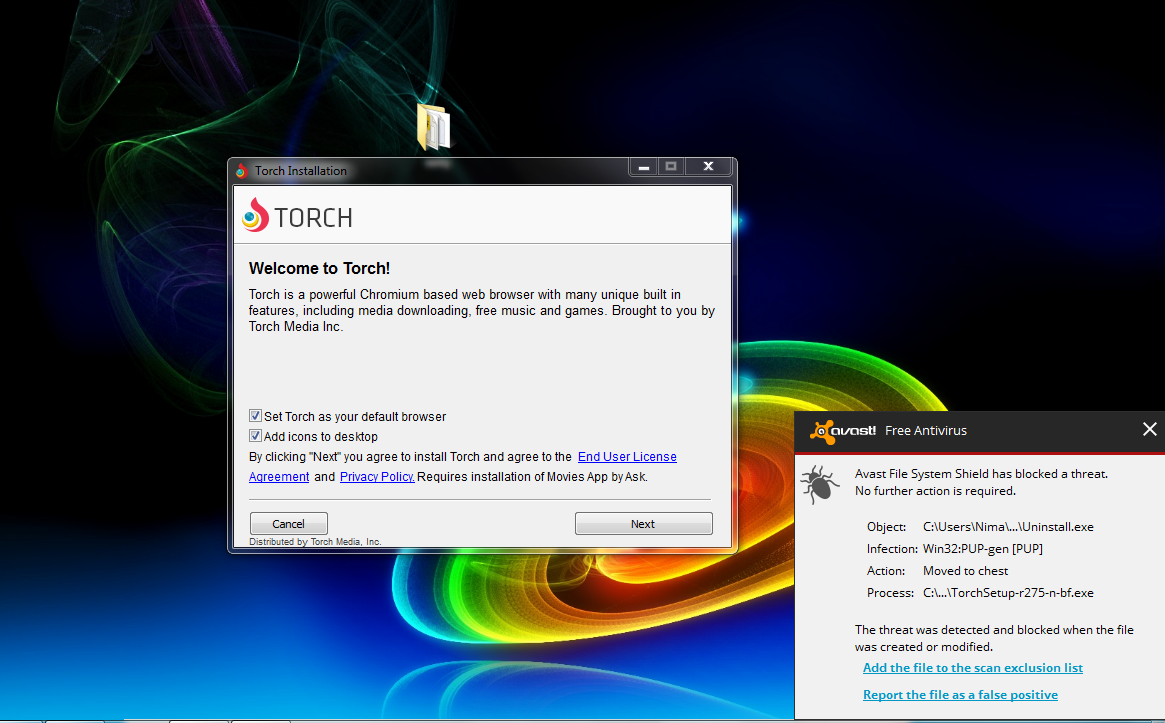Click the infection name Win32:PUP-gen [PUP]
This screenshot has height=723, width=1165.
coord(983,549)
